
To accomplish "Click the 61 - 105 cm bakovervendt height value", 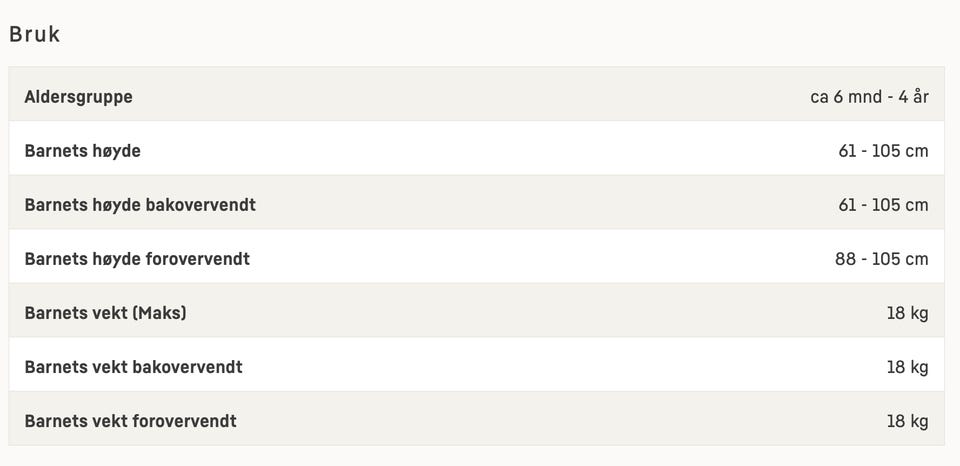I will 883,205.
